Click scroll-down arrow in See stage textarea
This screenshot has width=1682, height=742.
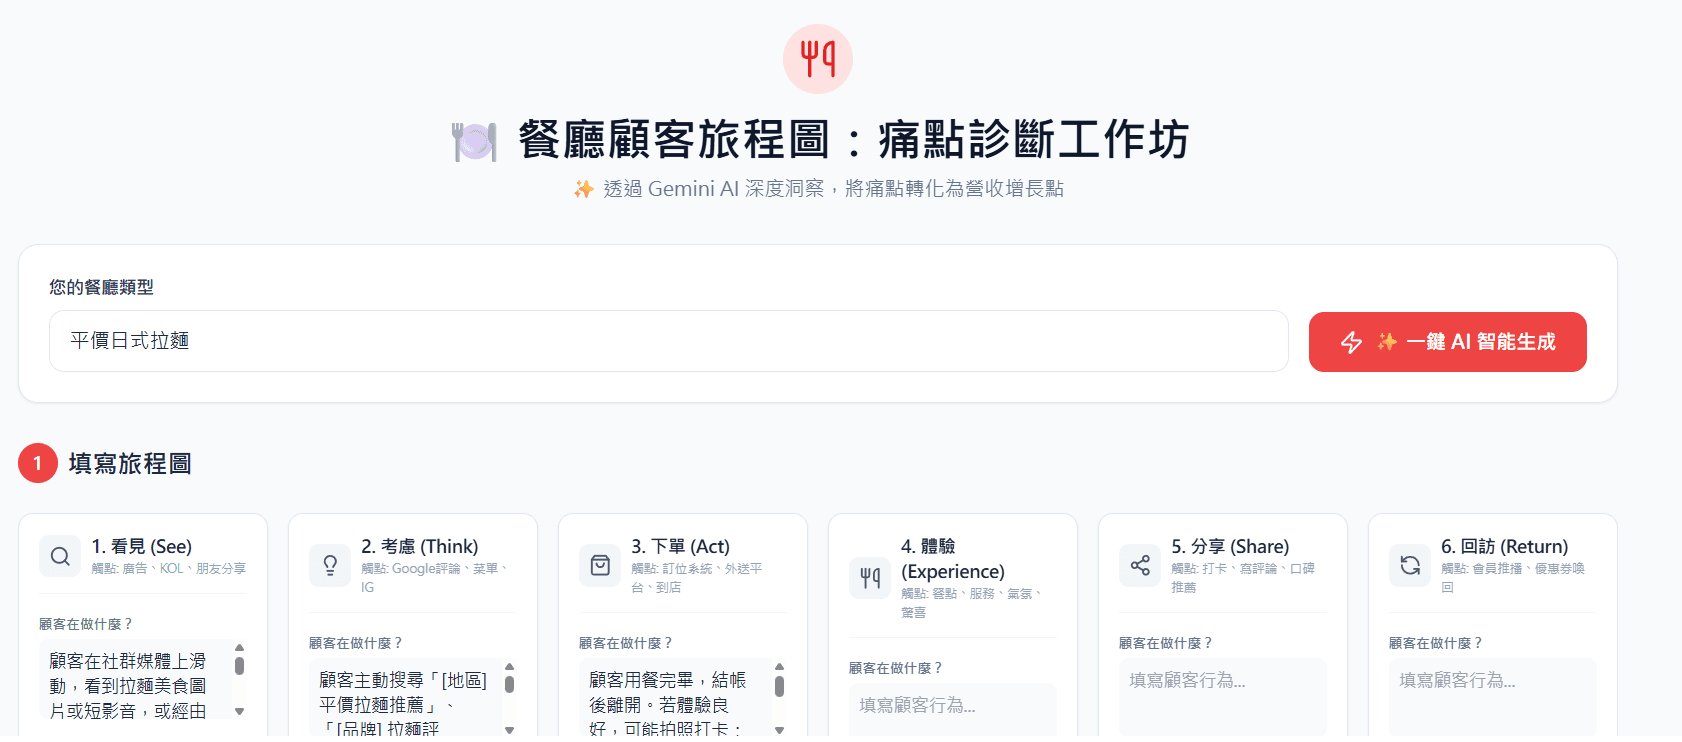239,711
